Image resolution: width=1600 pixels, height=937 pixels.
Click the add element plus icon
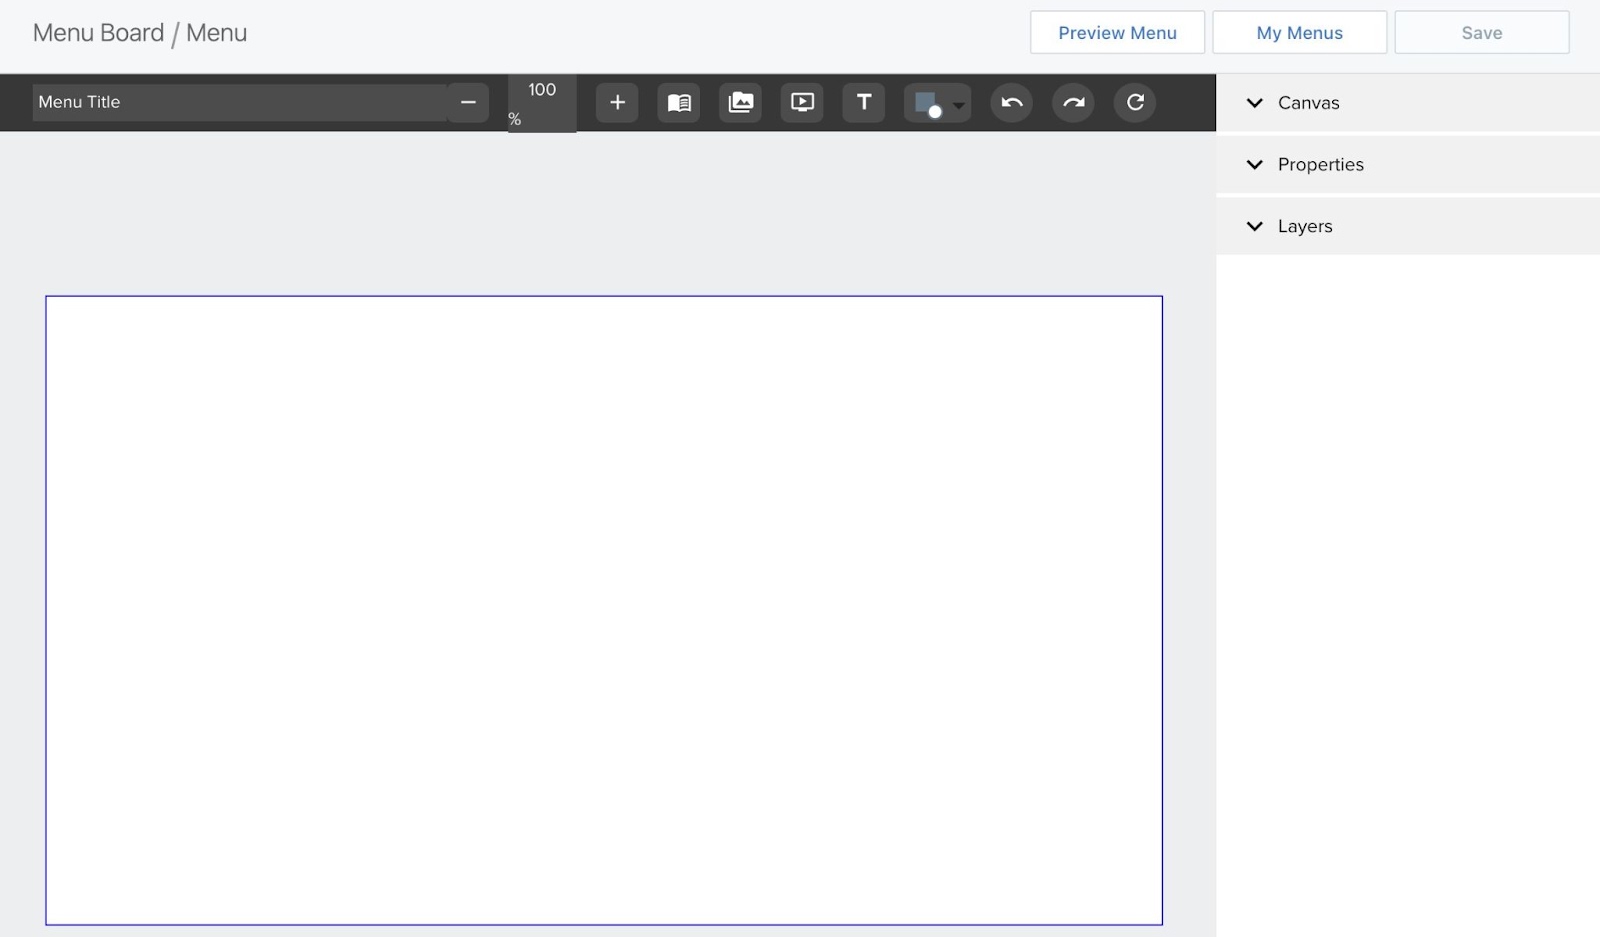tap(617, 102)
